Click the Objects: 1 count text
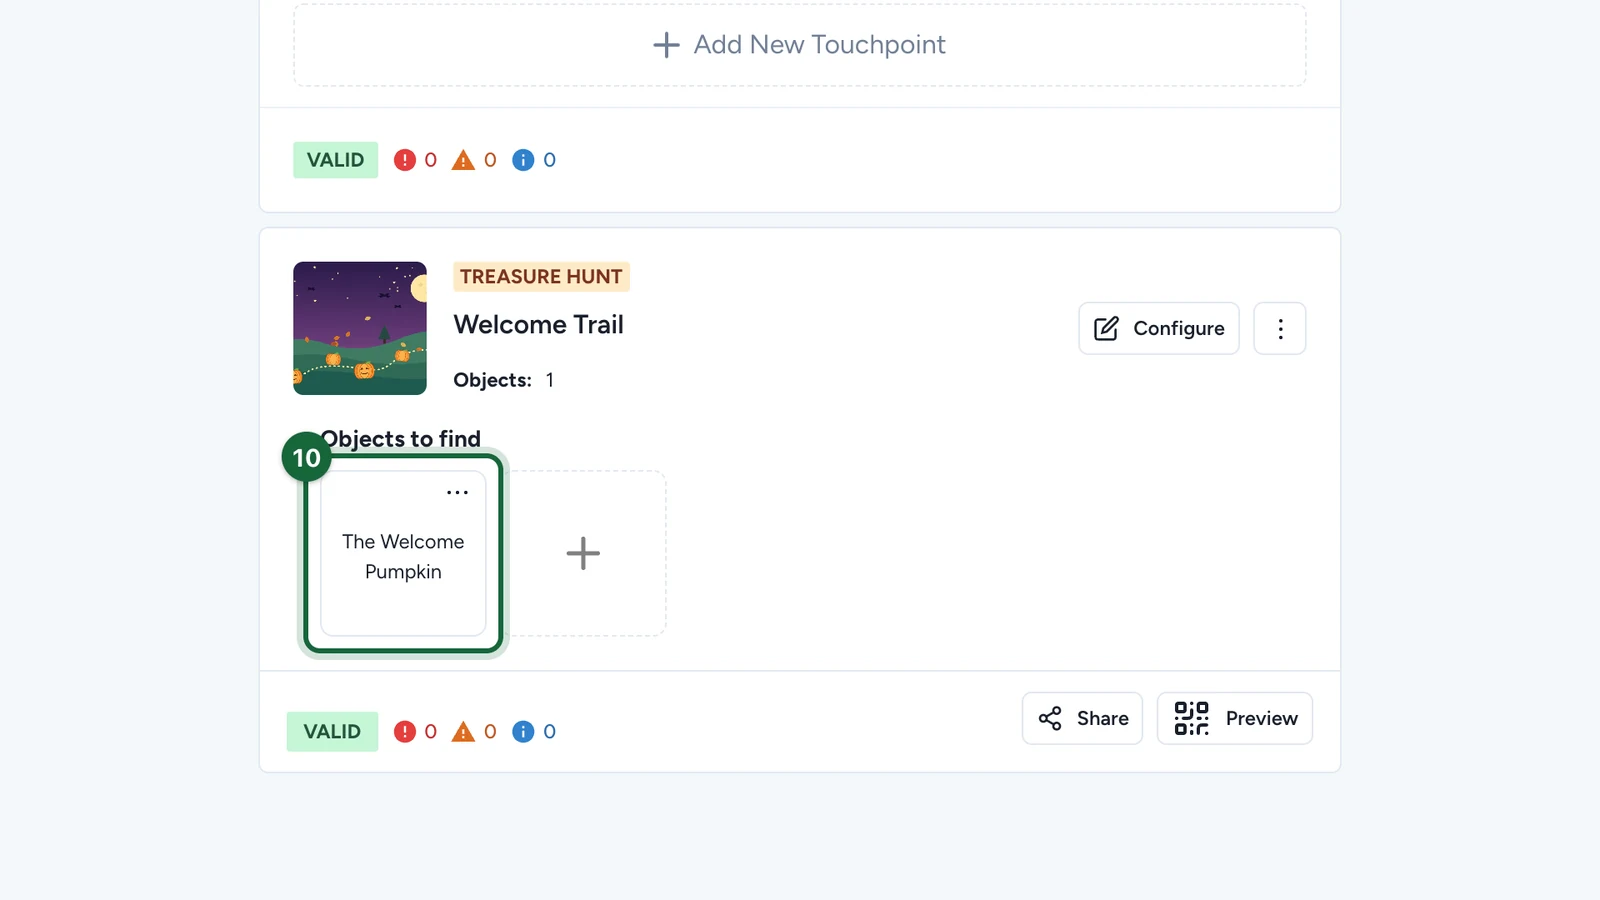This screenshot has width=1600, height=900. (x=503, y=380)
